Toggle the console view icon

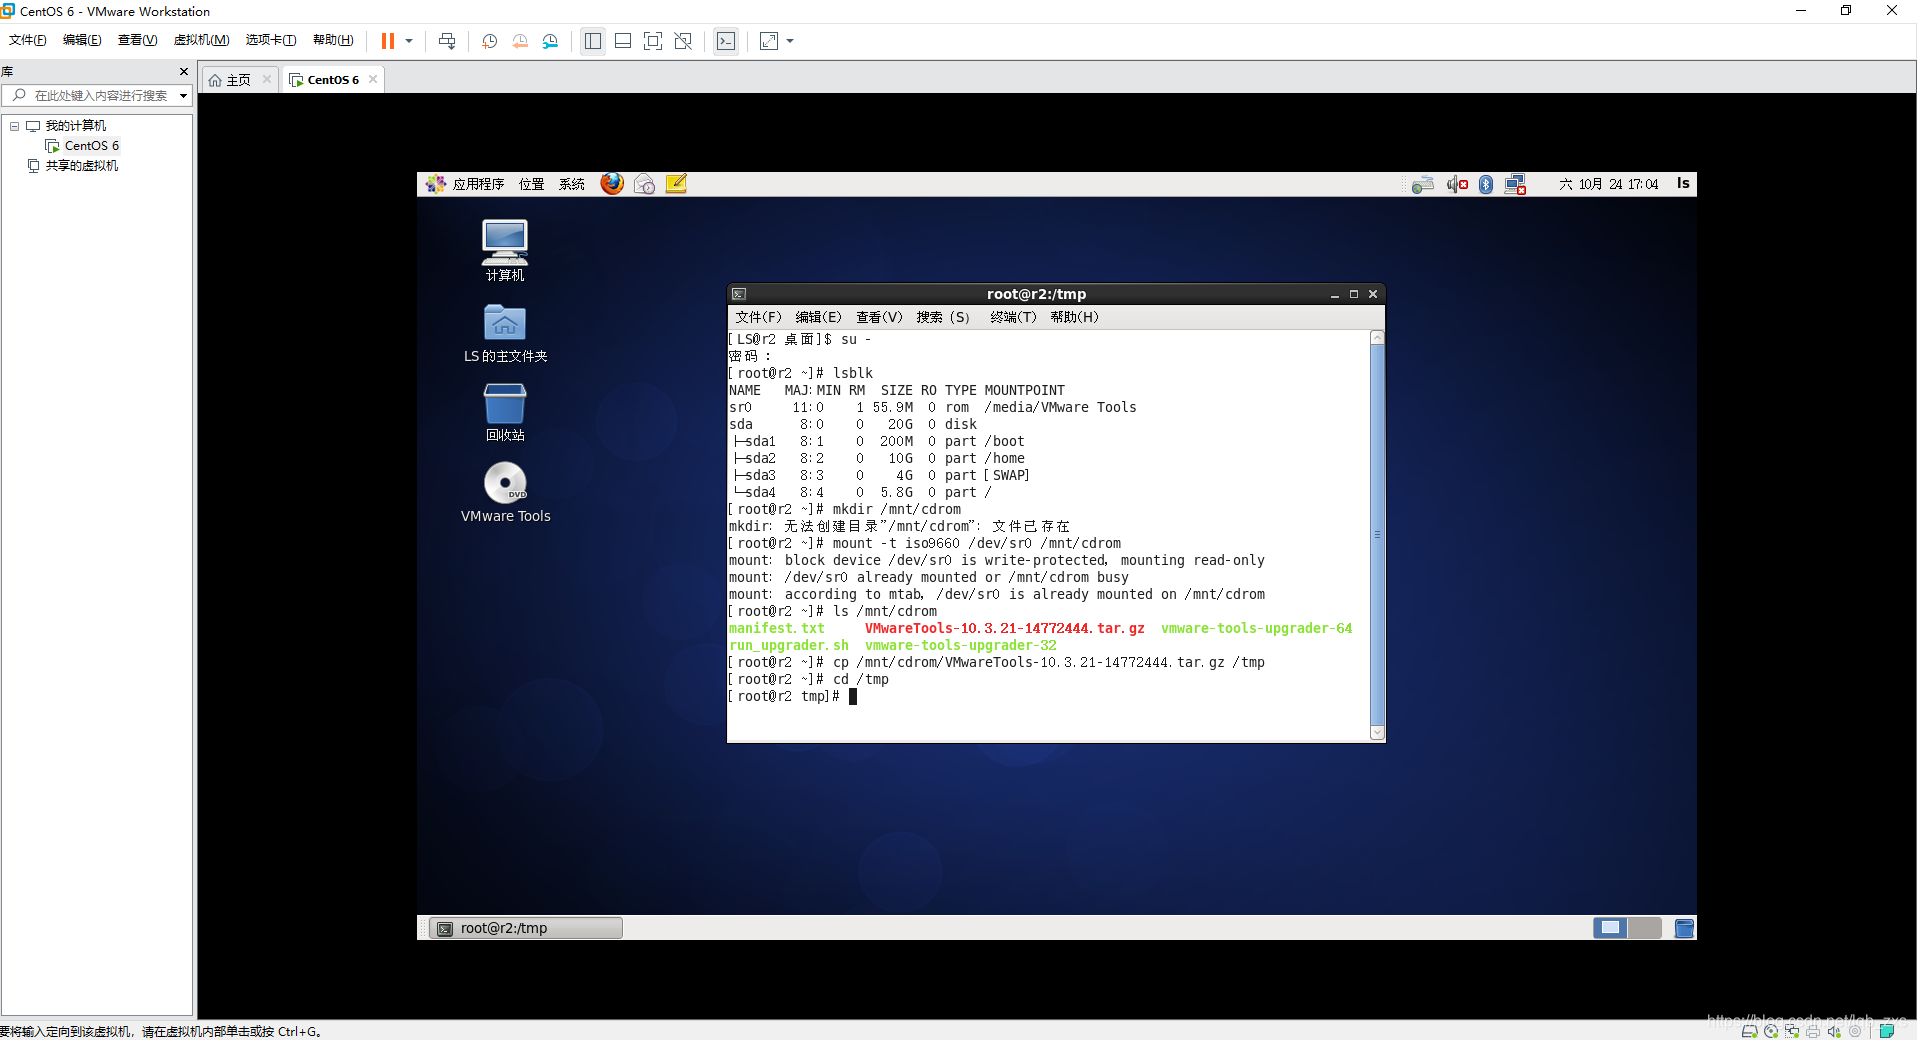(726, 41)
